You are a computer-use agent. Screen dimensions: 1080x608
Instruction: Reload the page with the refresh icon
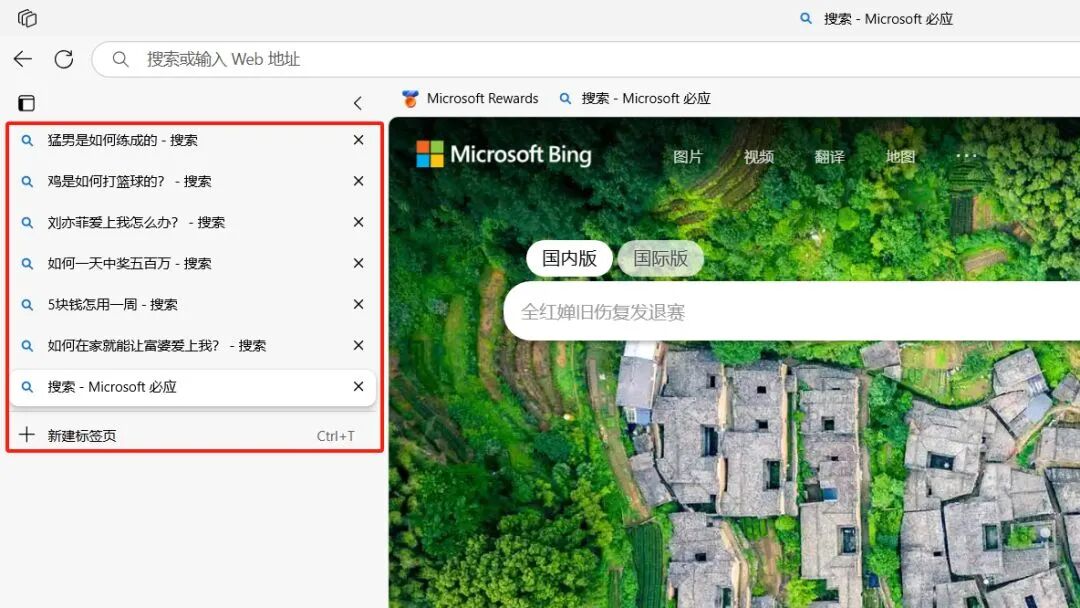point(64,59)
